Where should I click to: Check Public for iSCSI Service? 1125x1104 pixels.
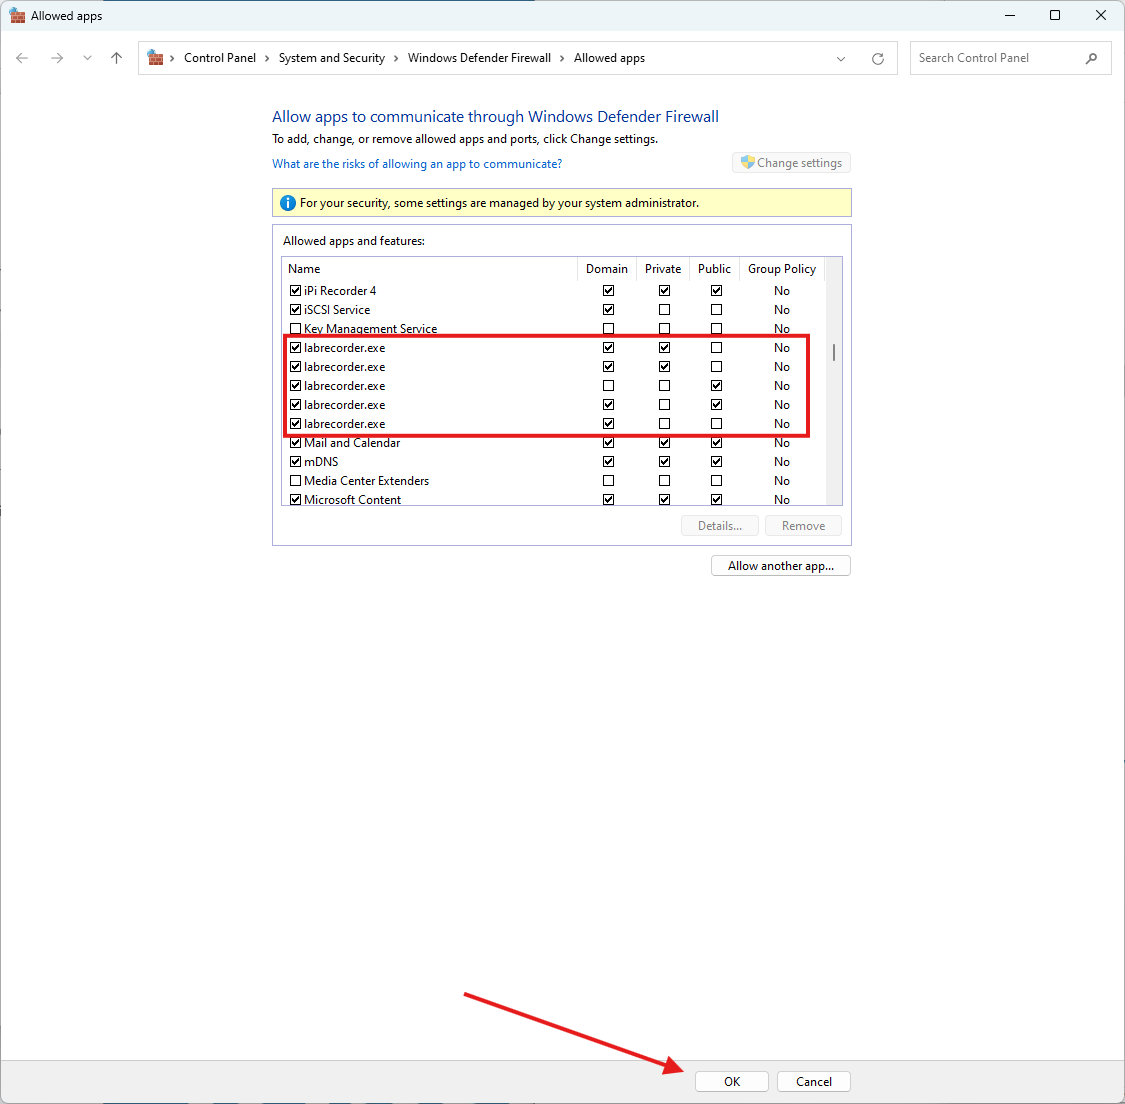tap(717, 310)
